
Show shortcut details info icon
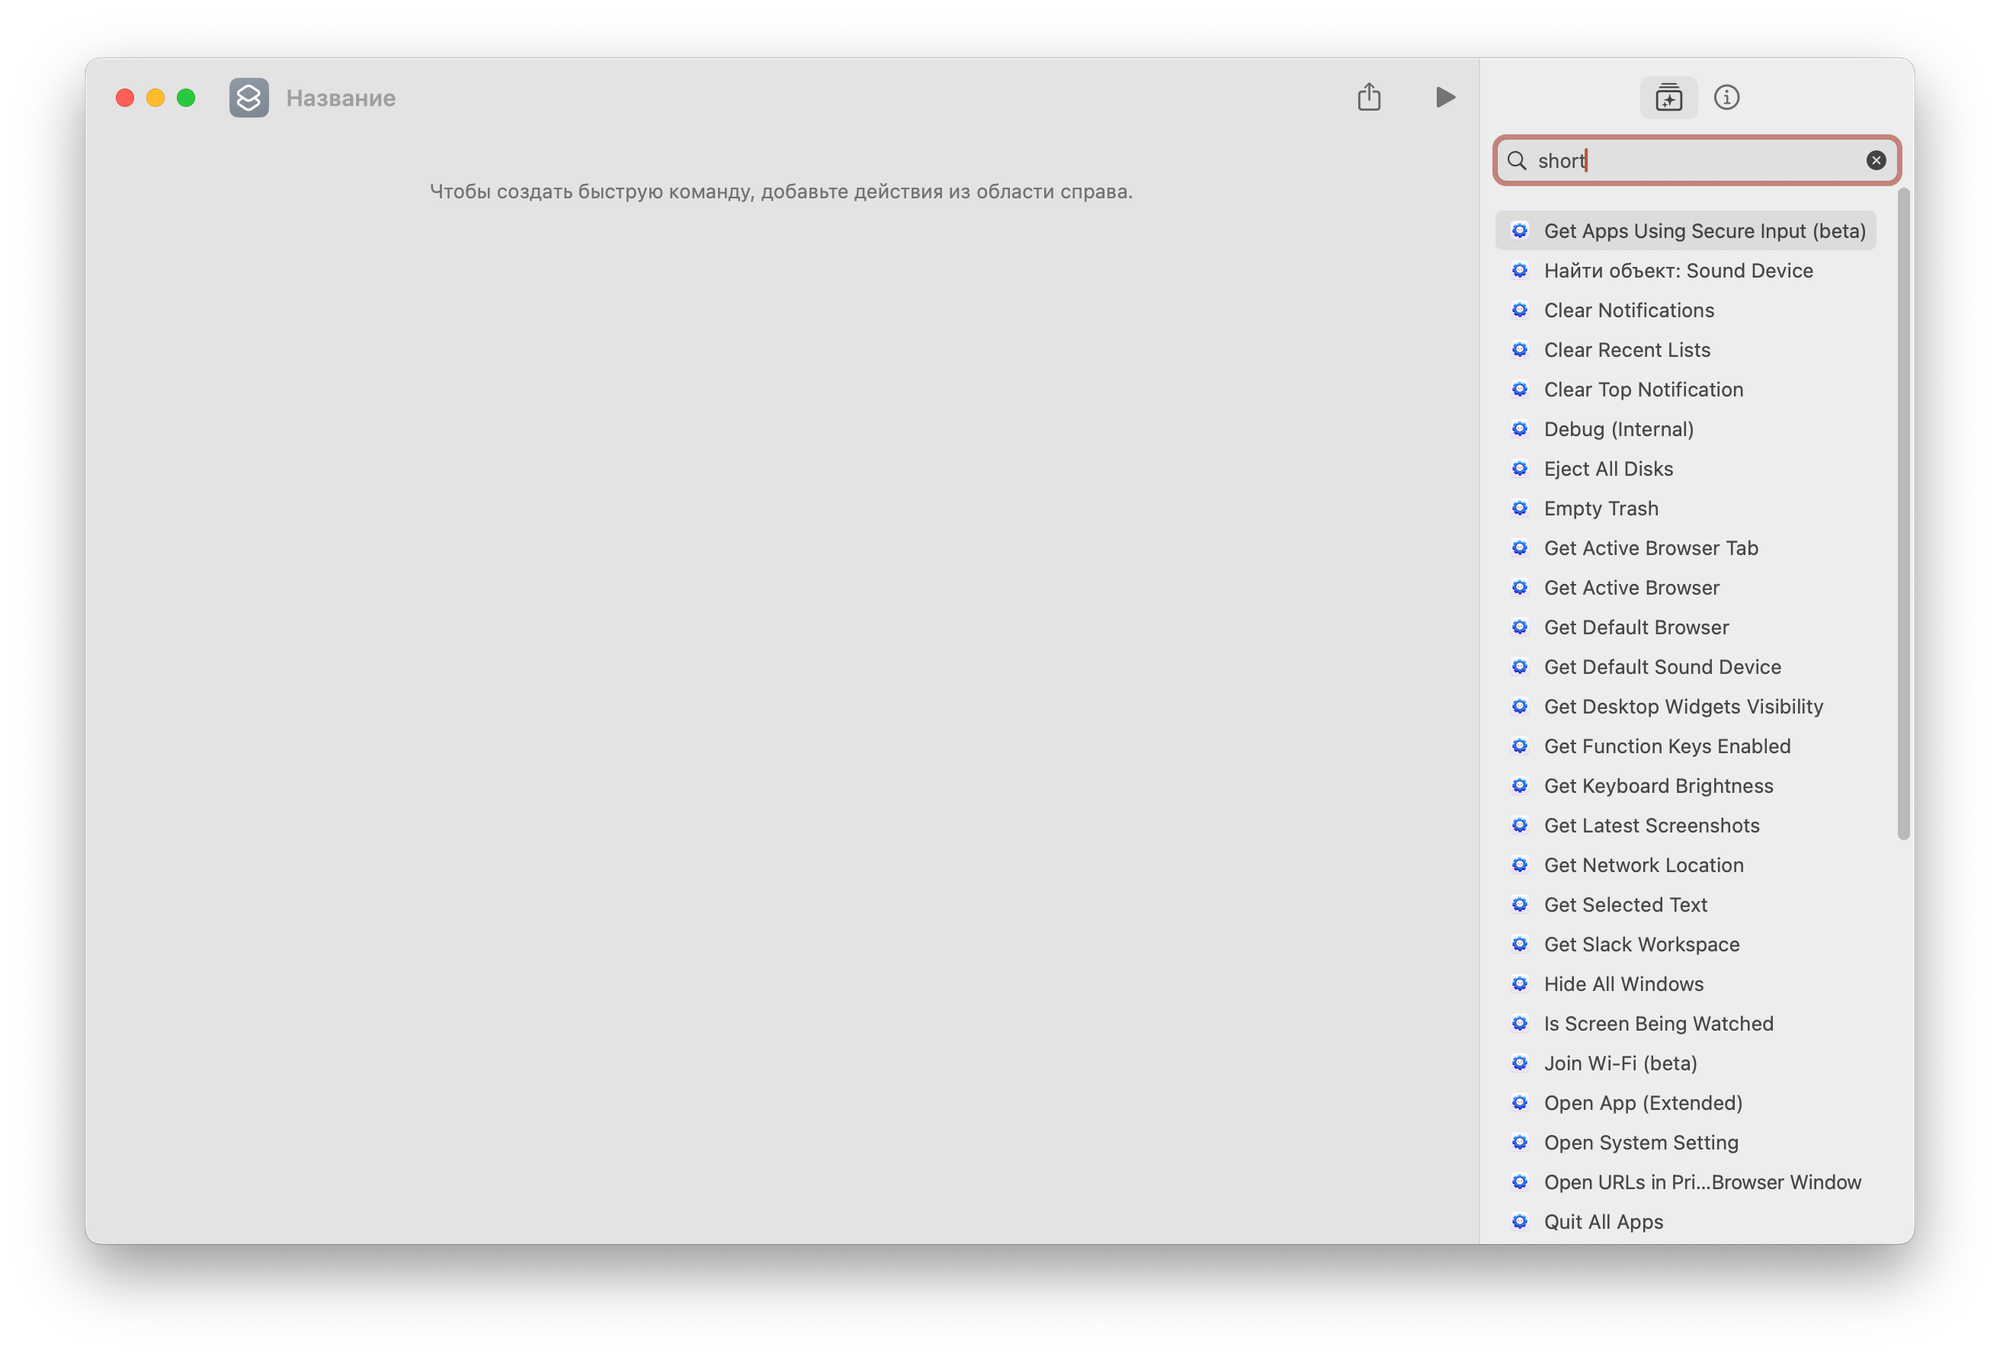(1726, 98)
